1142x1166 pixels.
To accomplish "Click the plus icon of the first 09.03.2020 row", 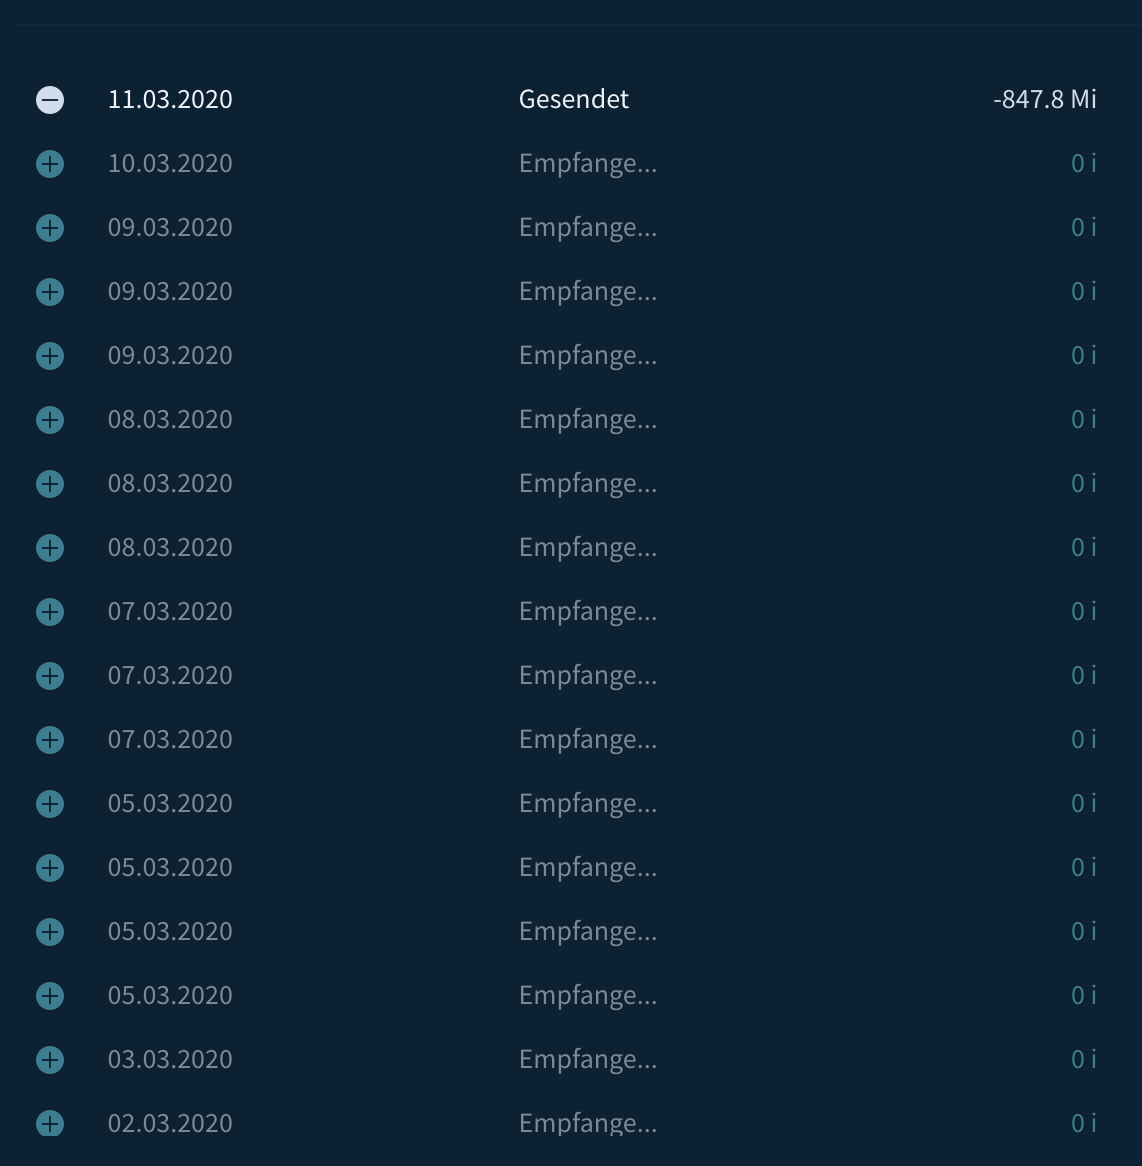I will click(50, 228).
